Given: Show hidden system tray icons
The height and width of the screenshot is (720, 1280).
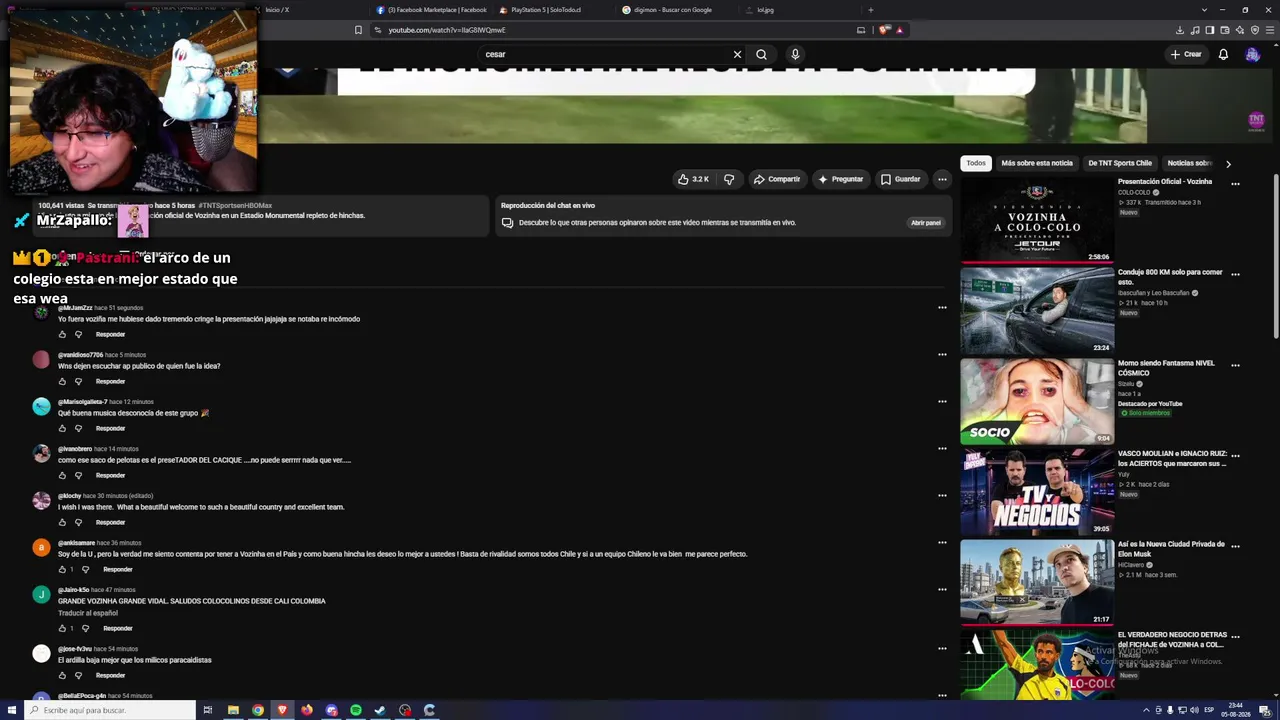Looking at the screenshot, I should 1146,710.
